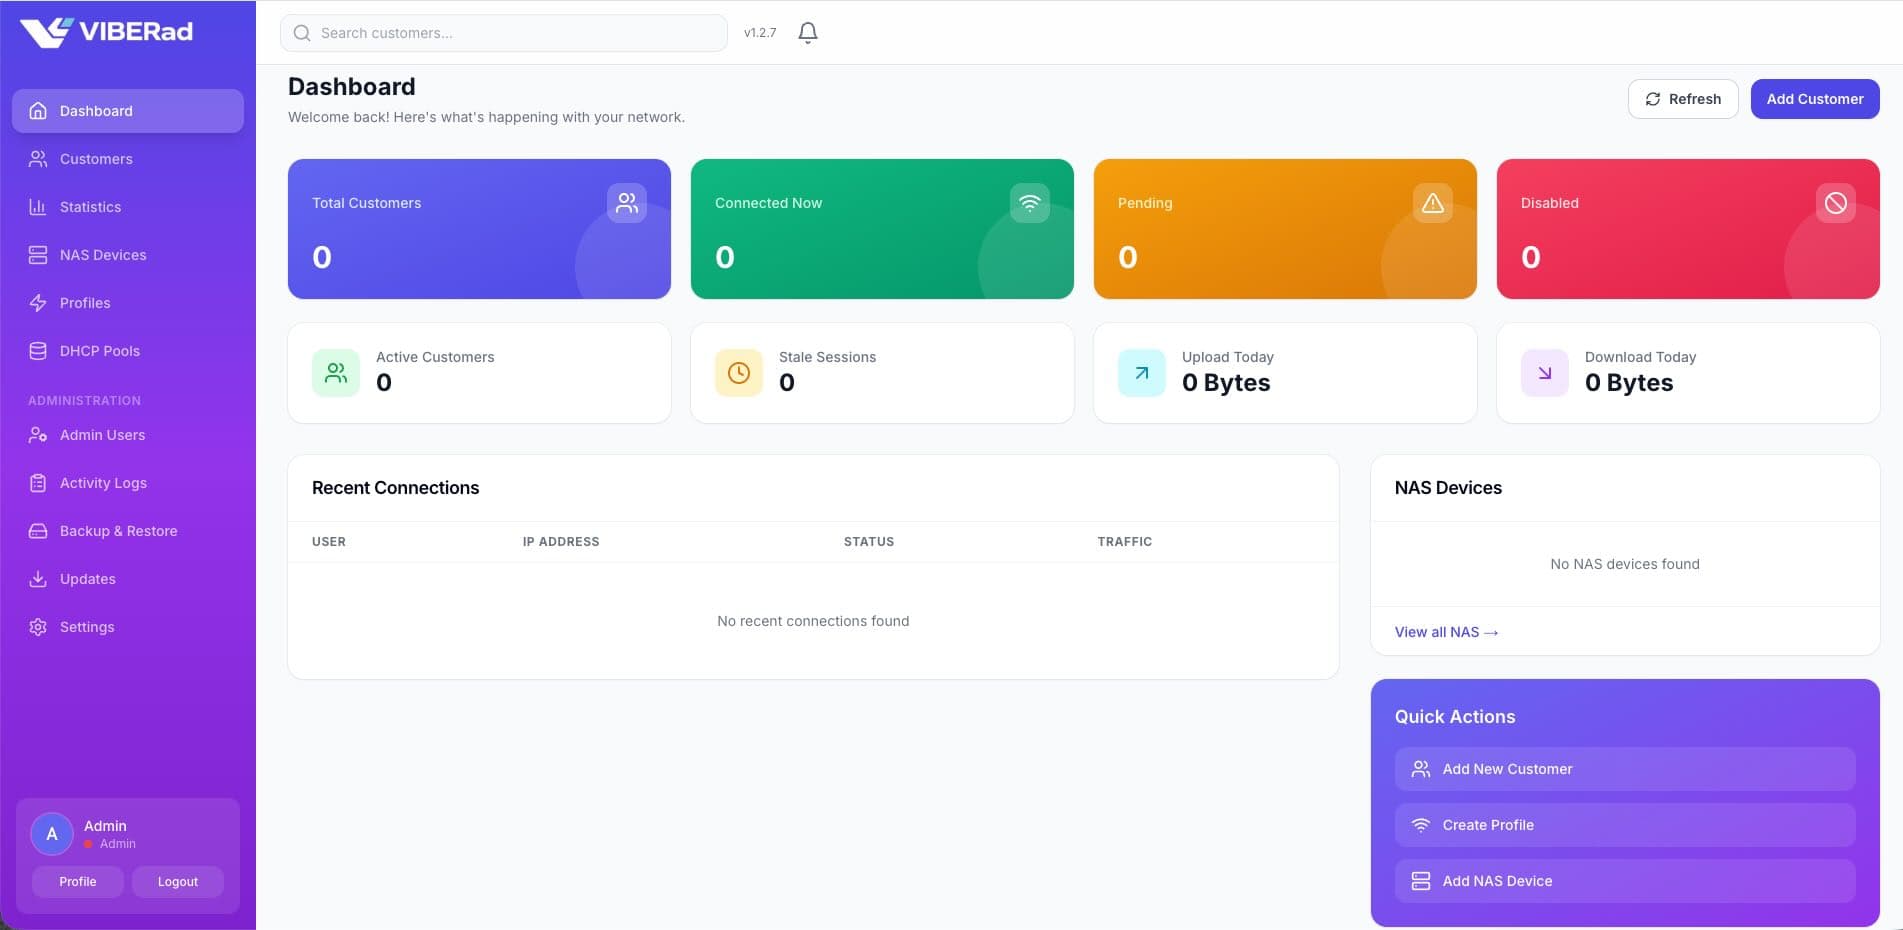
Task: Open the DHCP Pools section
Action: click(99, 350)
